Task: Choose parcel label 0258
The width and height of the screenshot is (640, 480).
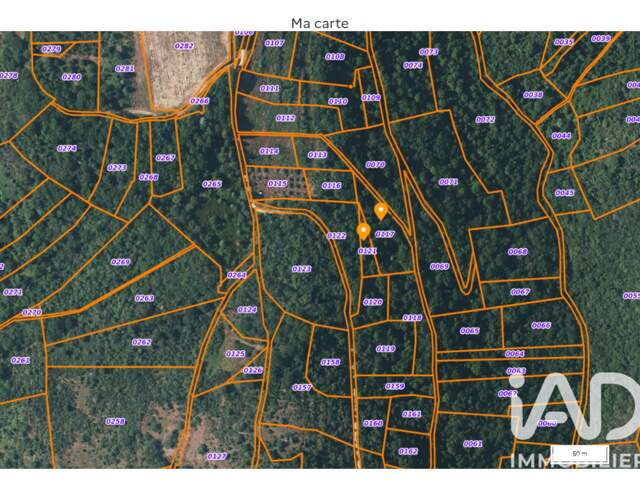Action: click(115, 421)
